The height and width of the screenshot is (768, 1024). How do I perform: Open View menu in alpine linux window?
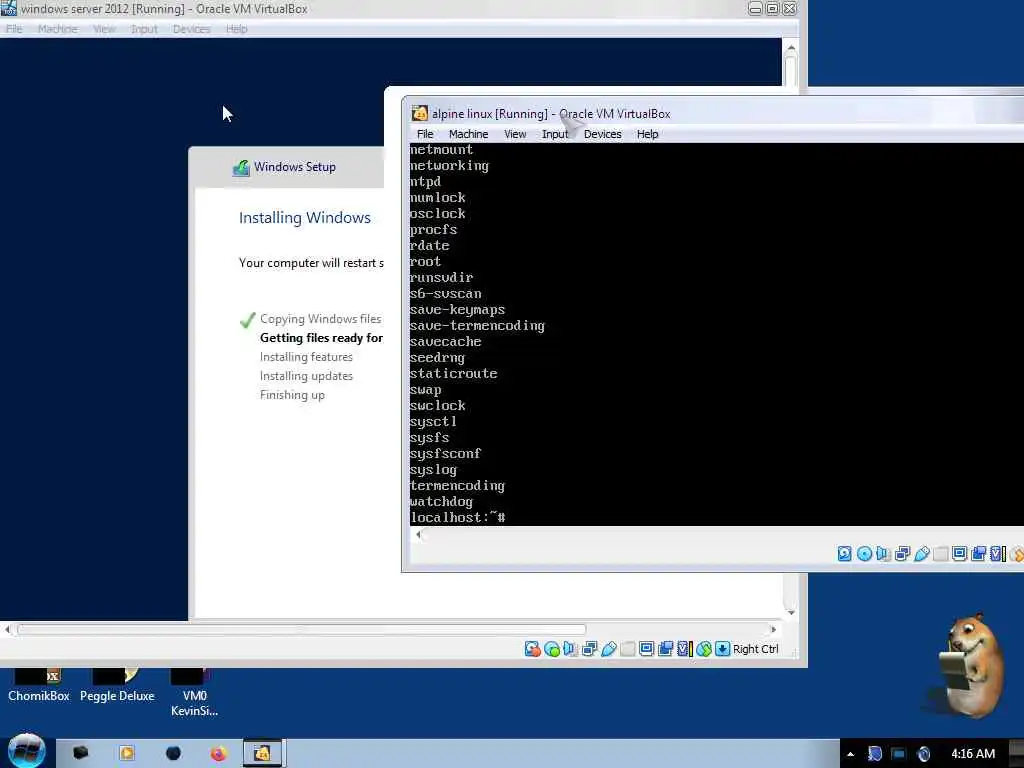(x=515, y=134)
